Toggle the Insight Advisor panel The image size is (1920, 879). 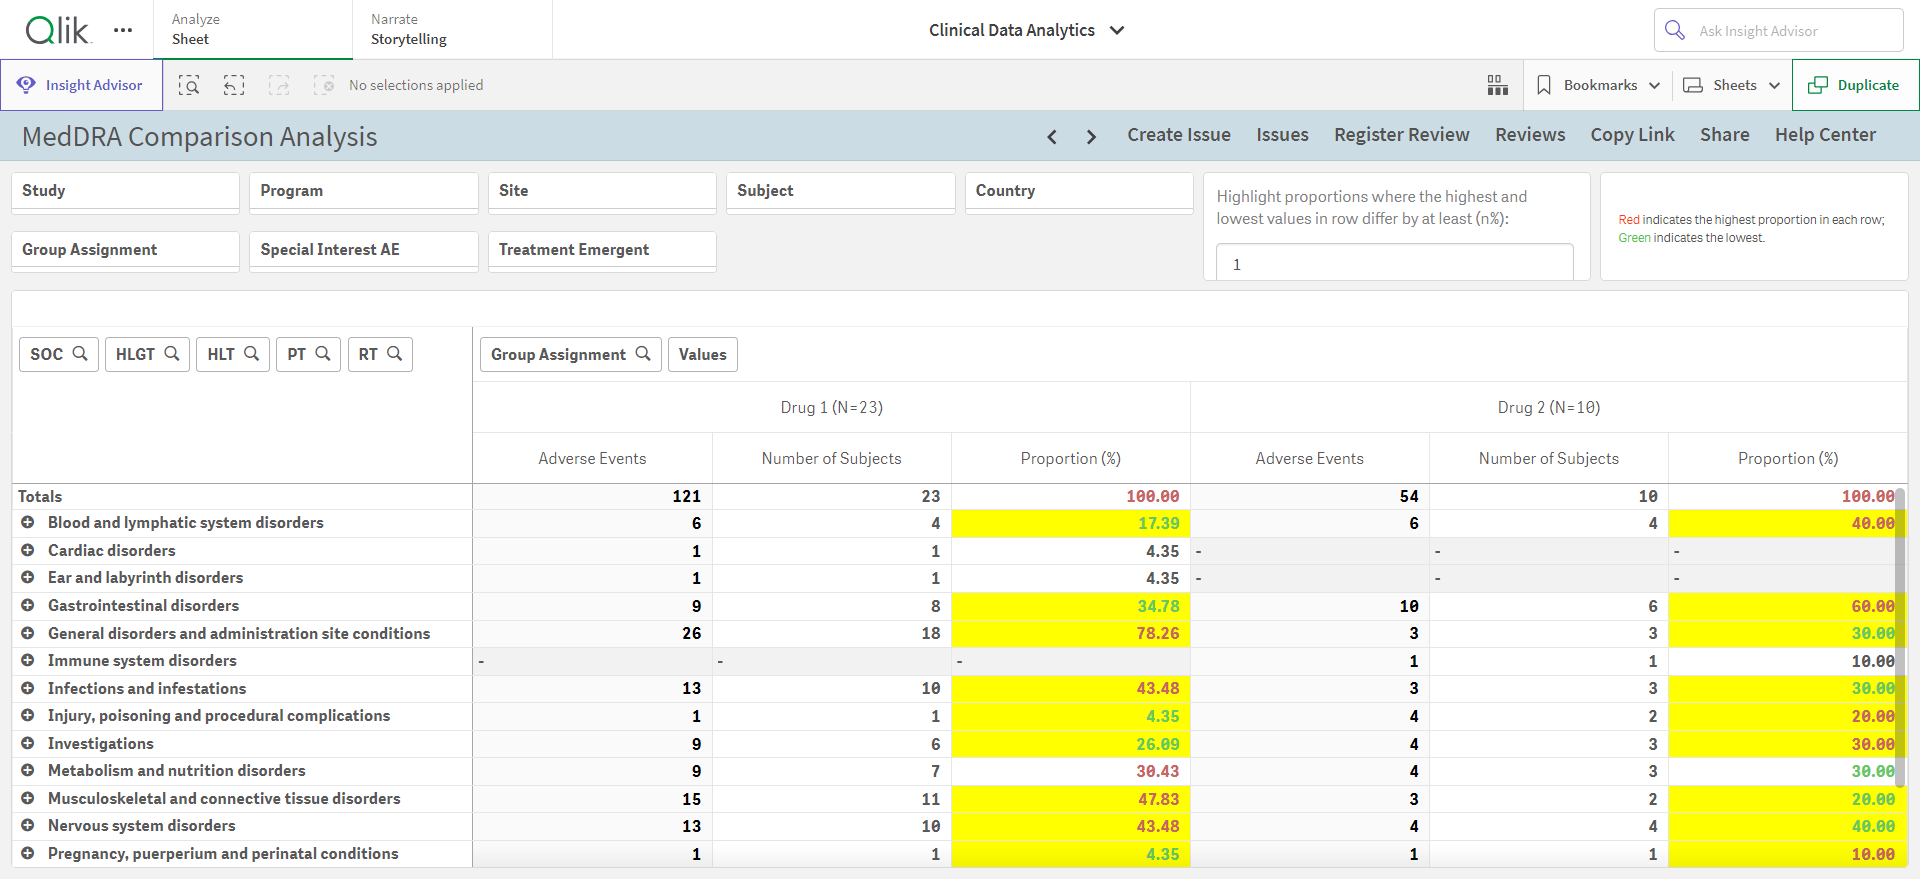tap(81, 85)
